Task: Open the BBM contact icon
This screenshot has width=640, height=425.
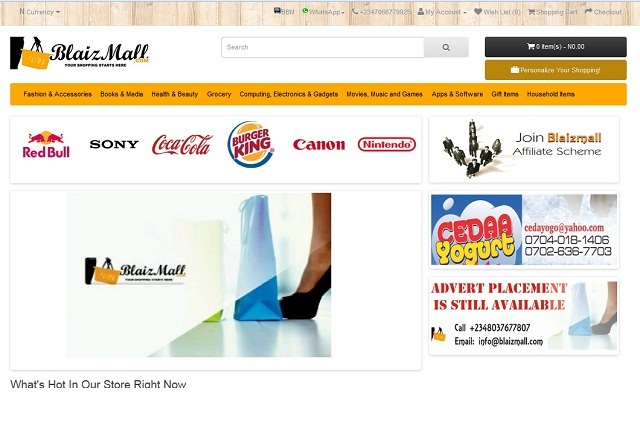Action: click(277, 11)
